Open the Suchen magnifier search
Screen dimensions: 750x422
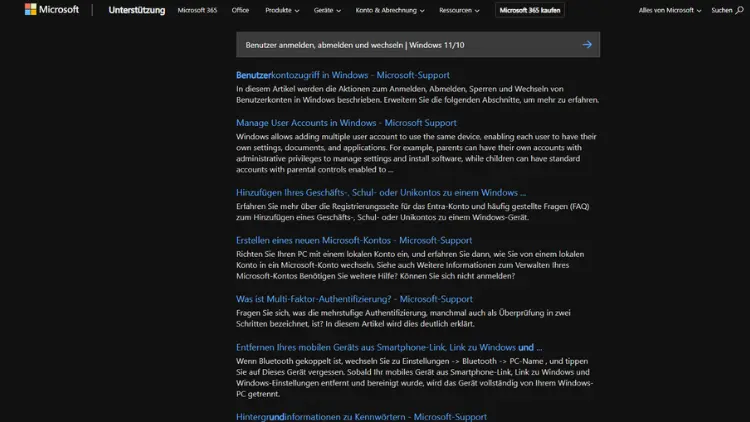coord(727,10)
